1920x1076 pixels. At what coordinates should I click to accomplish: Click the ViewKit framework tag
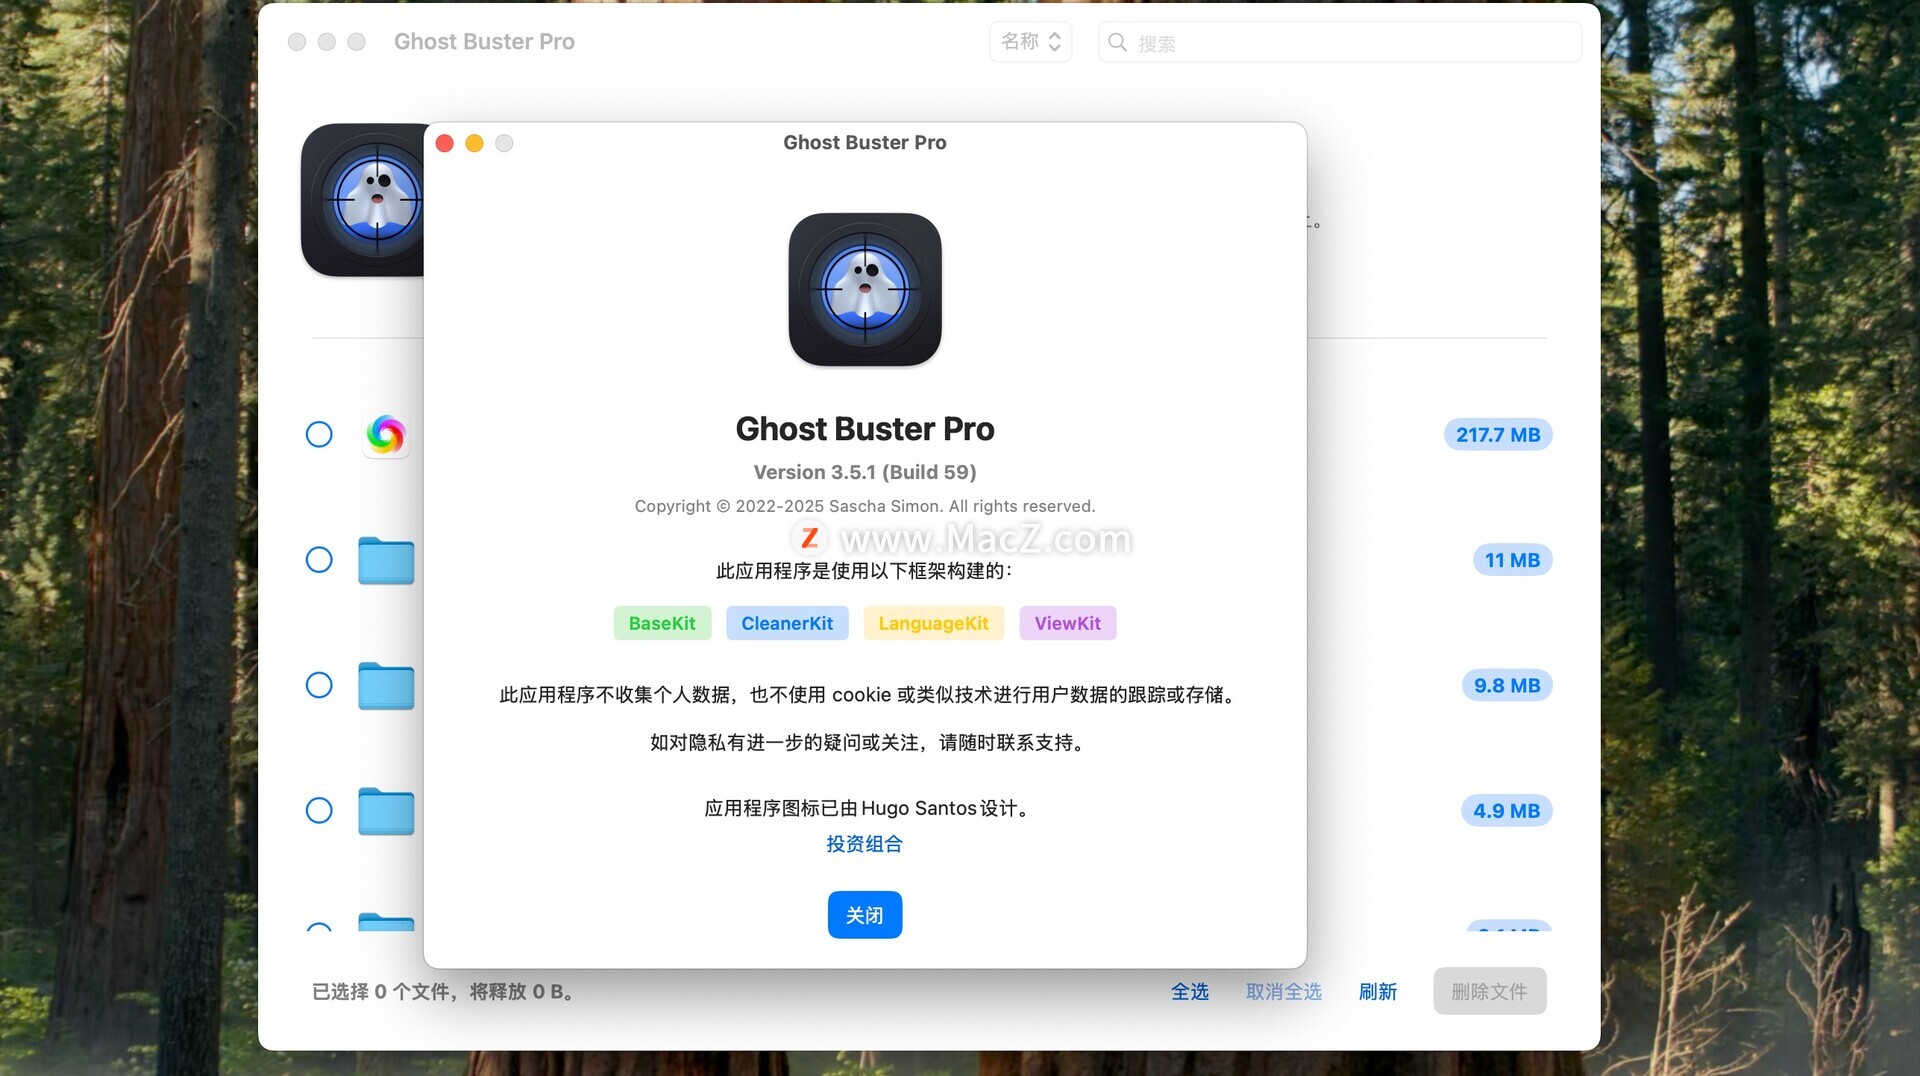[1068, 623]
